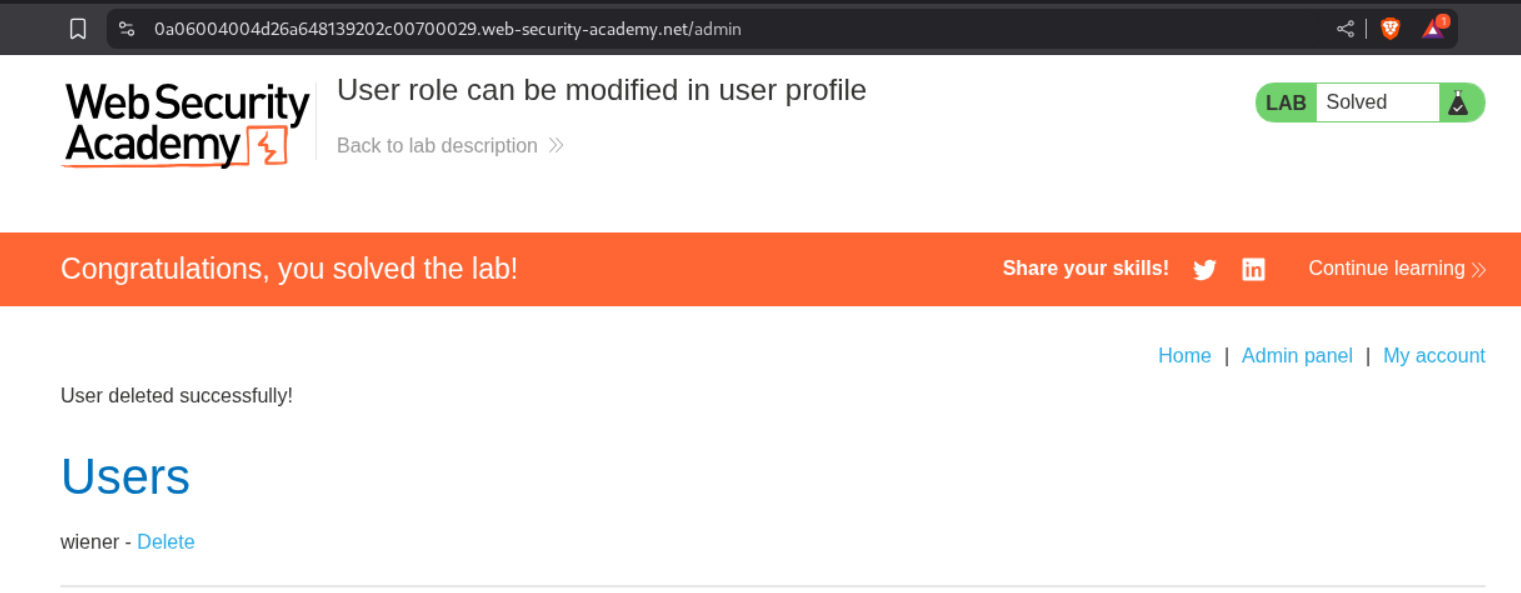The height and width of the screenshot is (593, 1521).
Task: Click the bookmark icon in the address bar
Action: [78, 29]
